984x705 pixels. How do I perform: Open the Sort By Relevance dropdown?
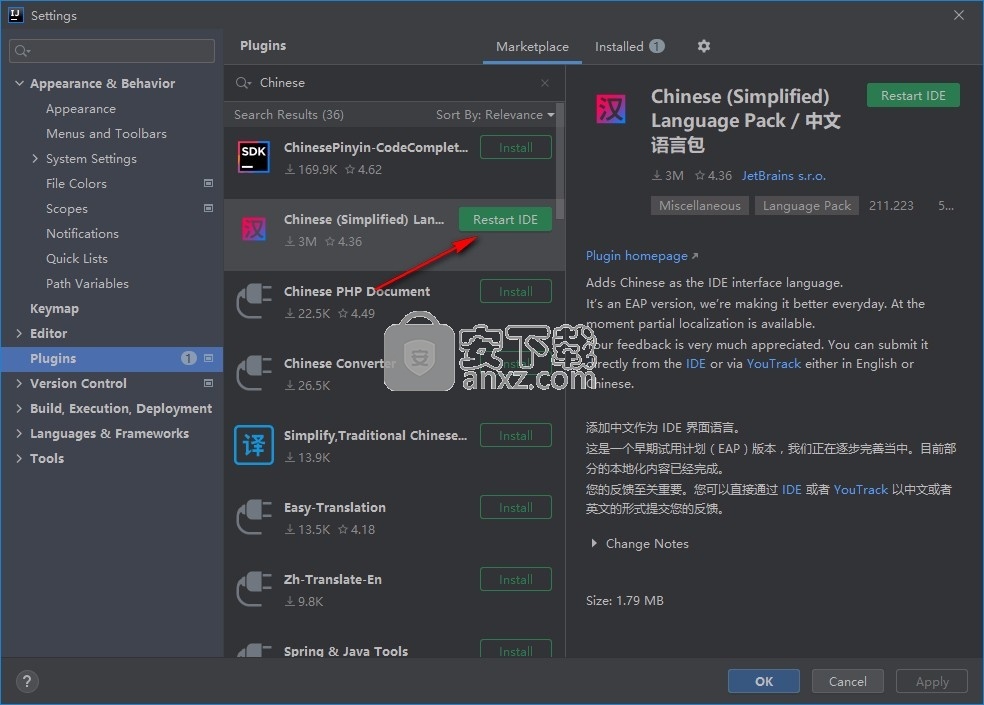(495, 114)
